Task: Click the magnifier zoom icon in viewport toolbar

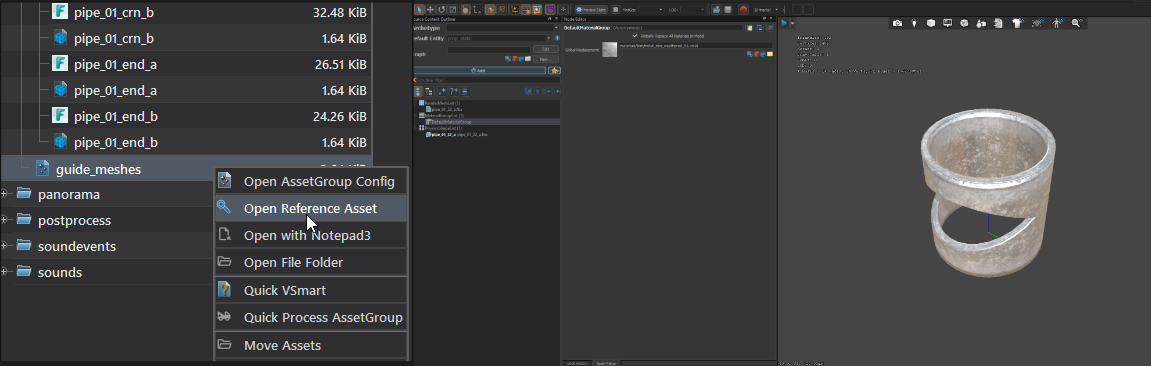Action: tap(1077, 23)
